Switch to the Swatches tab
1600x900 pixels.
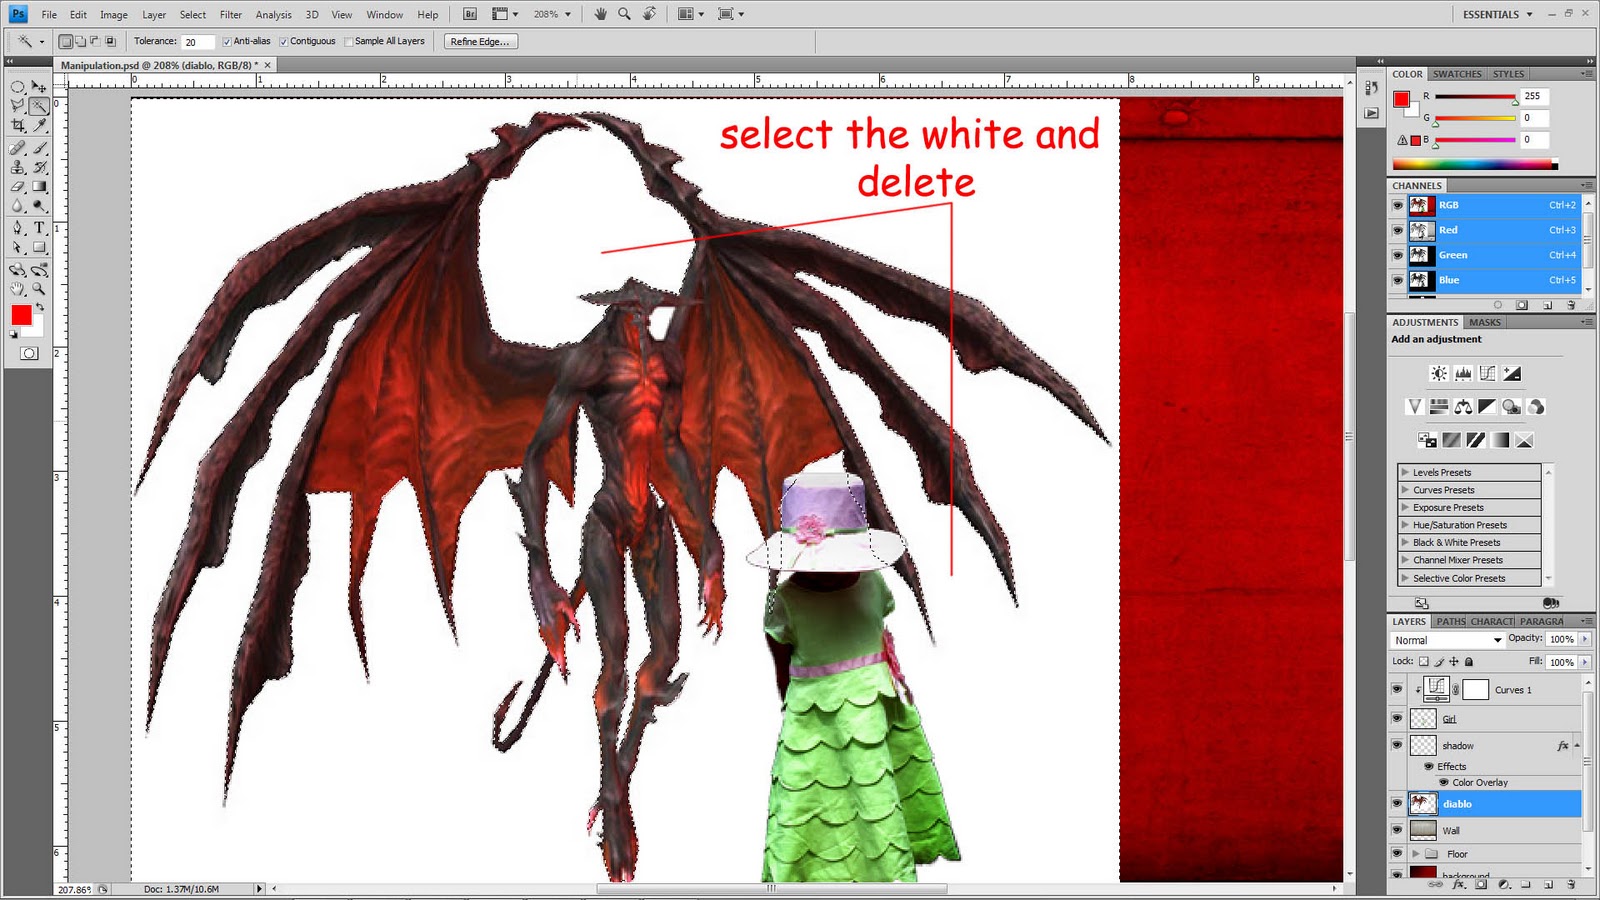coord(1457,74)
